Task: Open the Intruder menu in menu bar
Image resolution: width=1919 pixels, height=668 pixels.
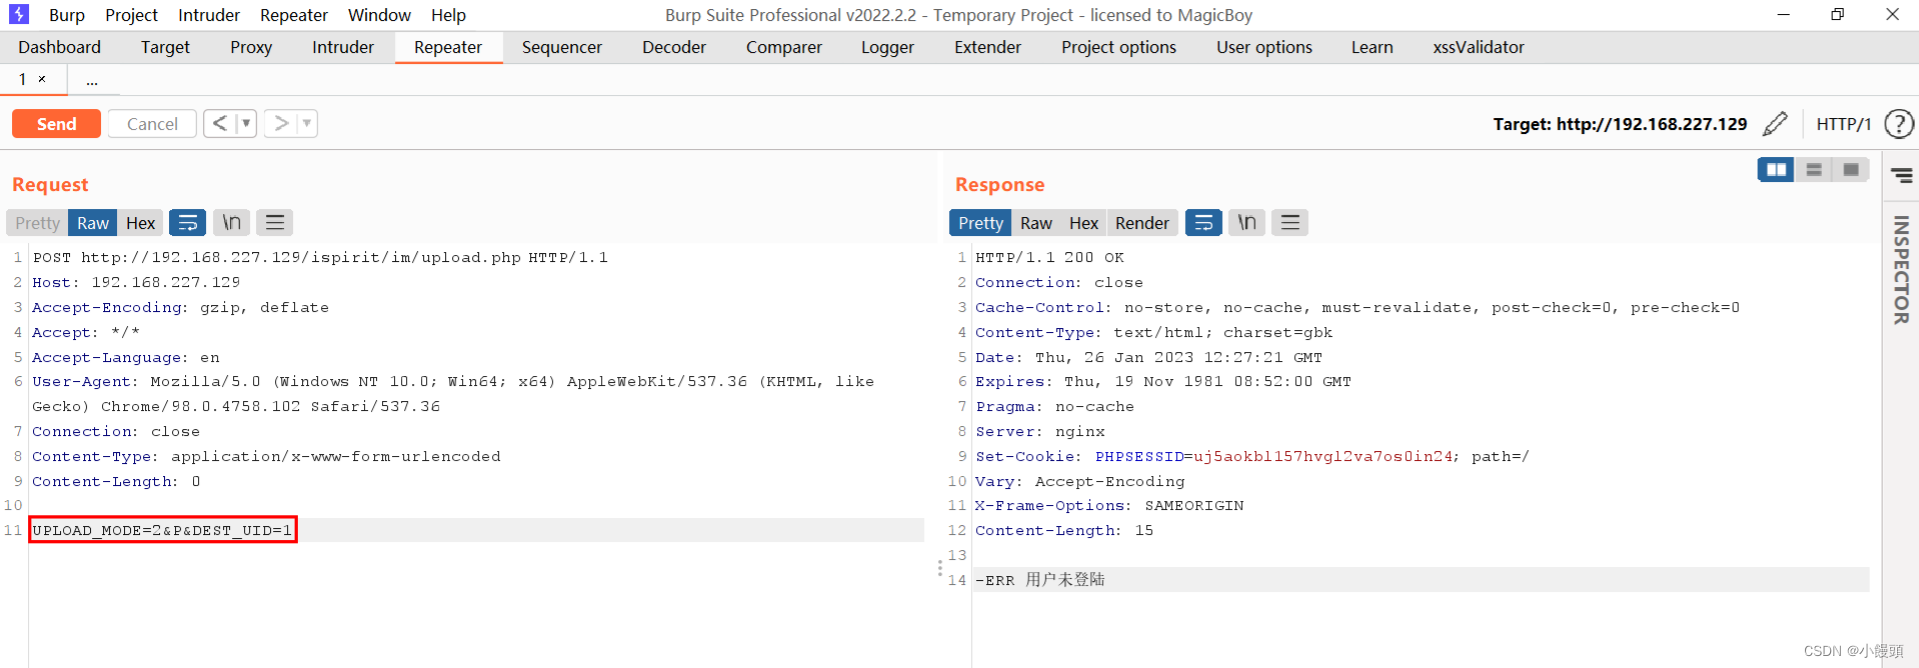Action: tap(209, 15)
